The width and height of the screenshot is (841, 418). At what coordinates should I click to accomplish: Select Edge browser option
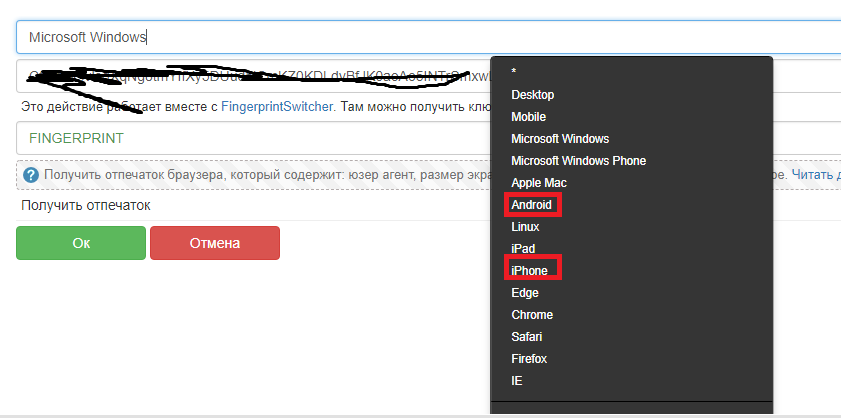pos(525,293)
